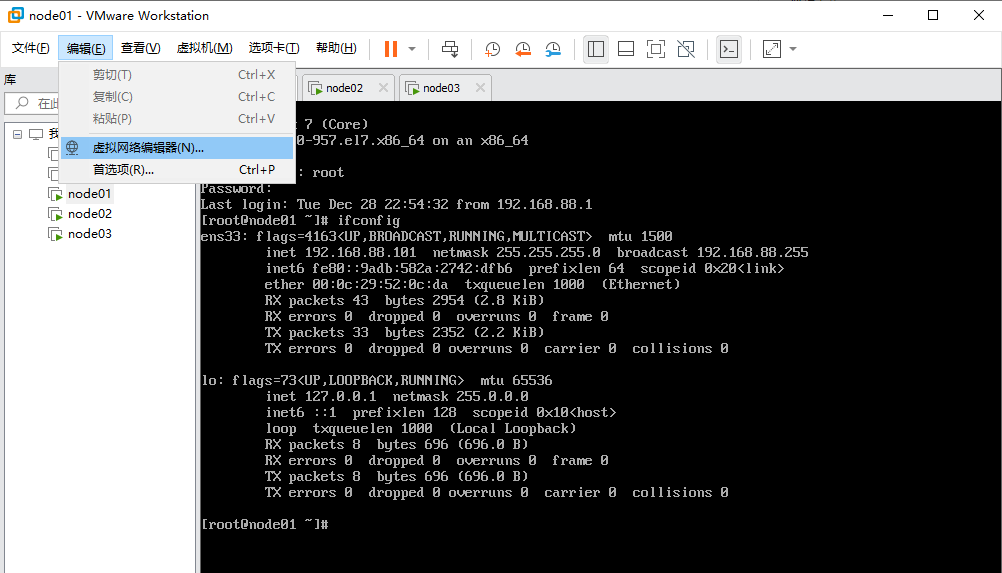Image resolution: width=1002 pixels, height=573 pixels.
Task: Select node03 in the library tree
Action: 89,234
